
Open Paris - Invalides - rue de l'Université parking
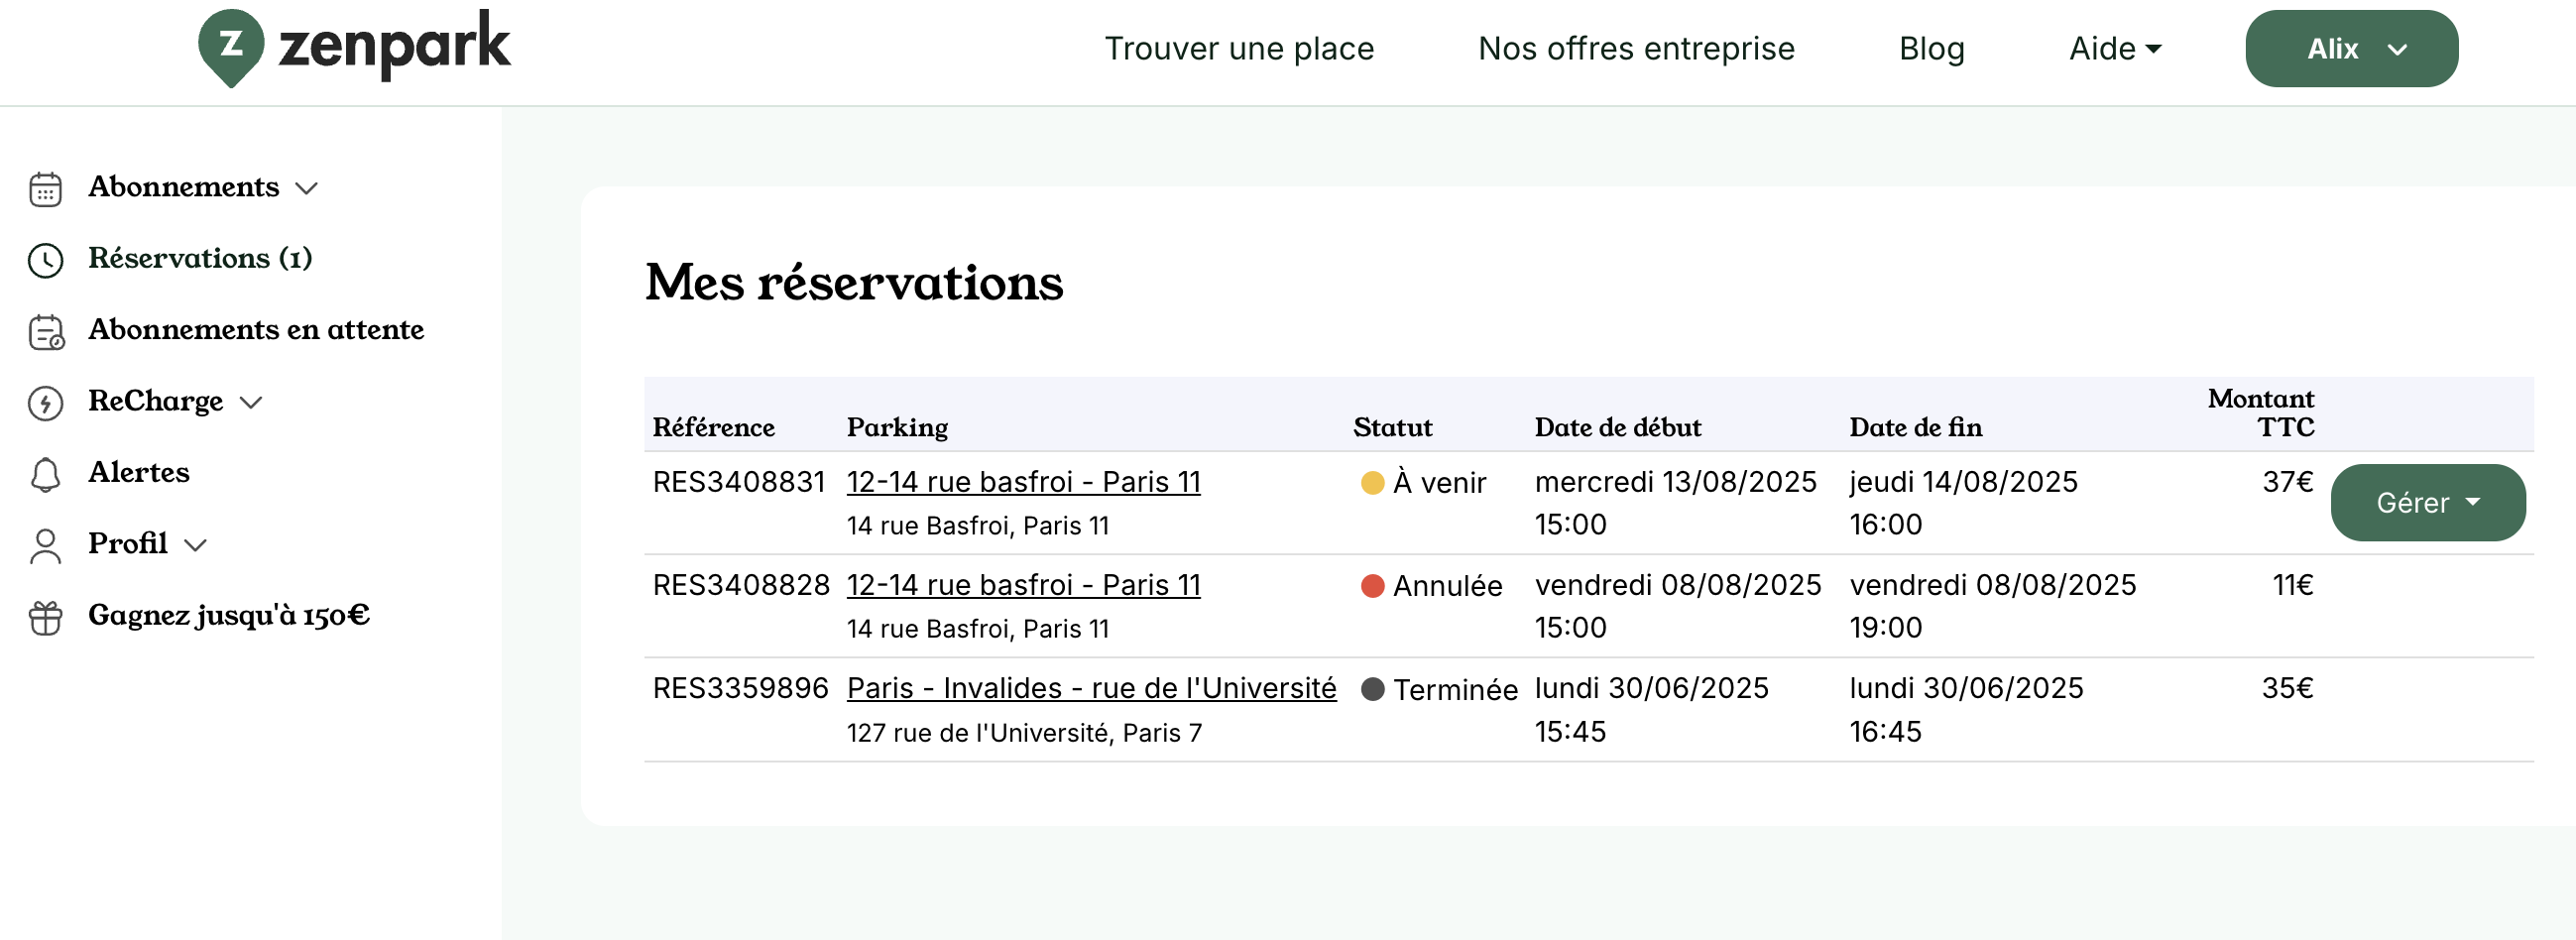[1091, 688]
